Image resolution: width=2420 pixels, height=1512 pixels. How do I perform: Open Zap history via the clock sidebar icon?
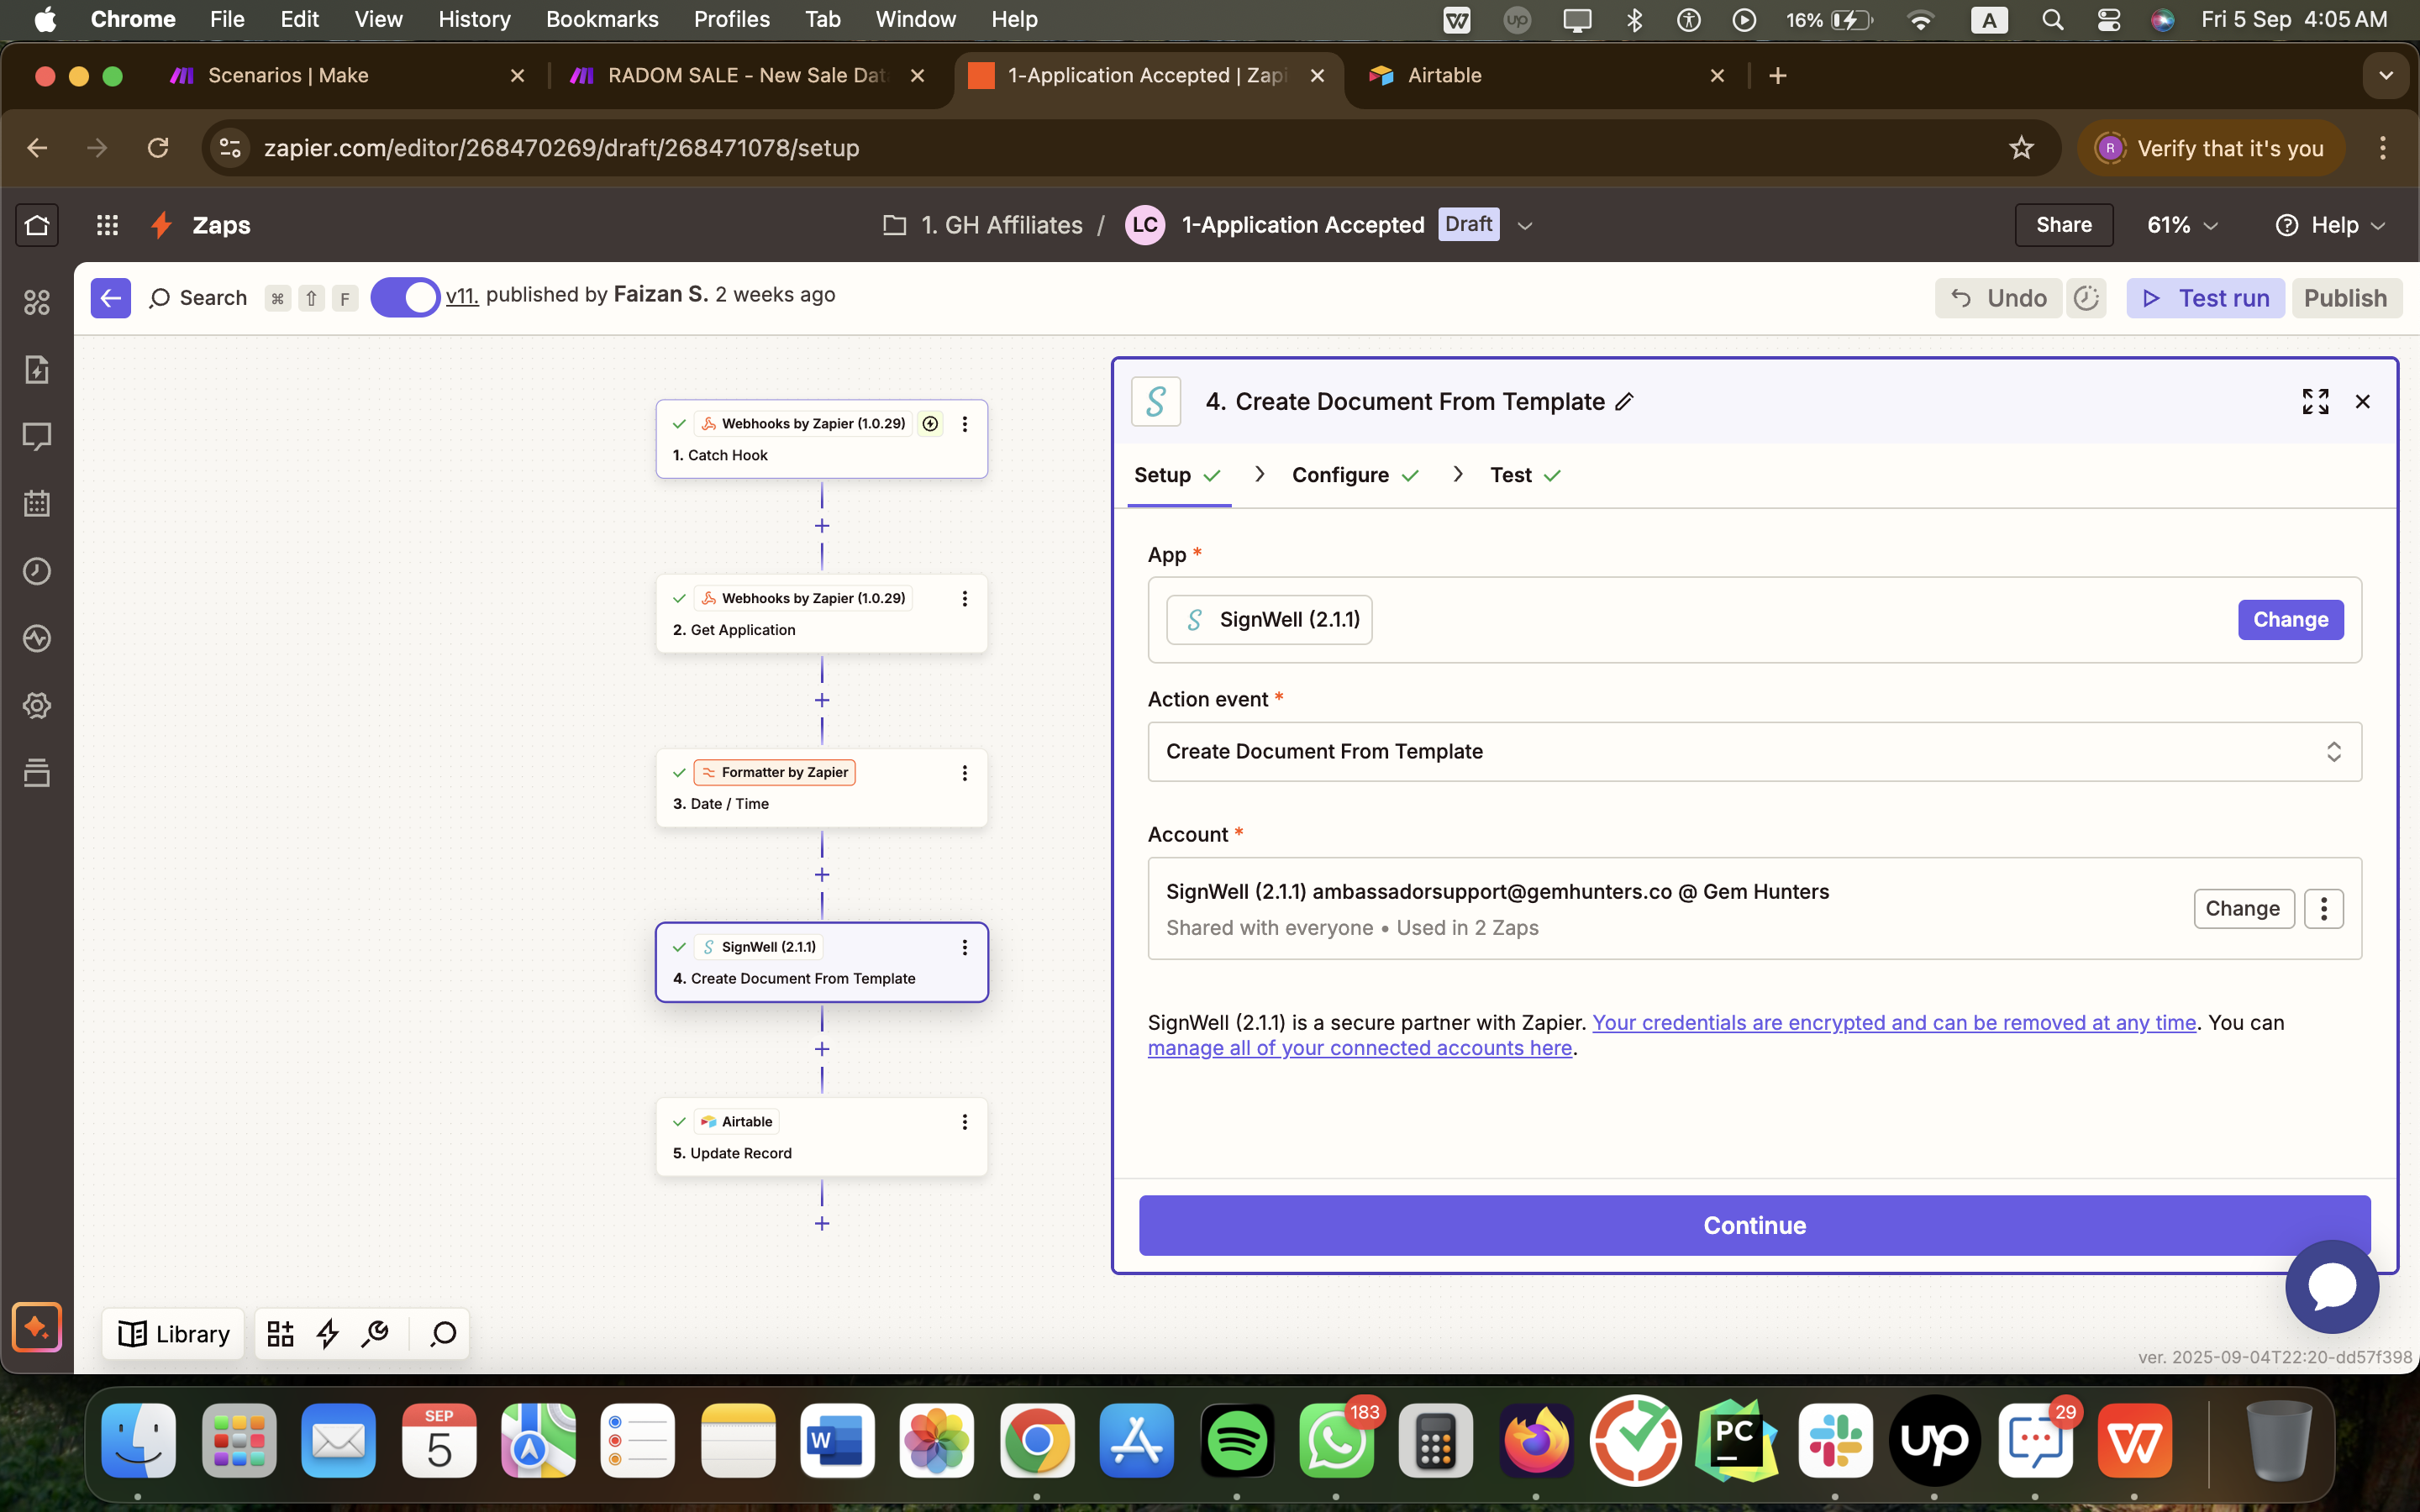tap(37, 571)
